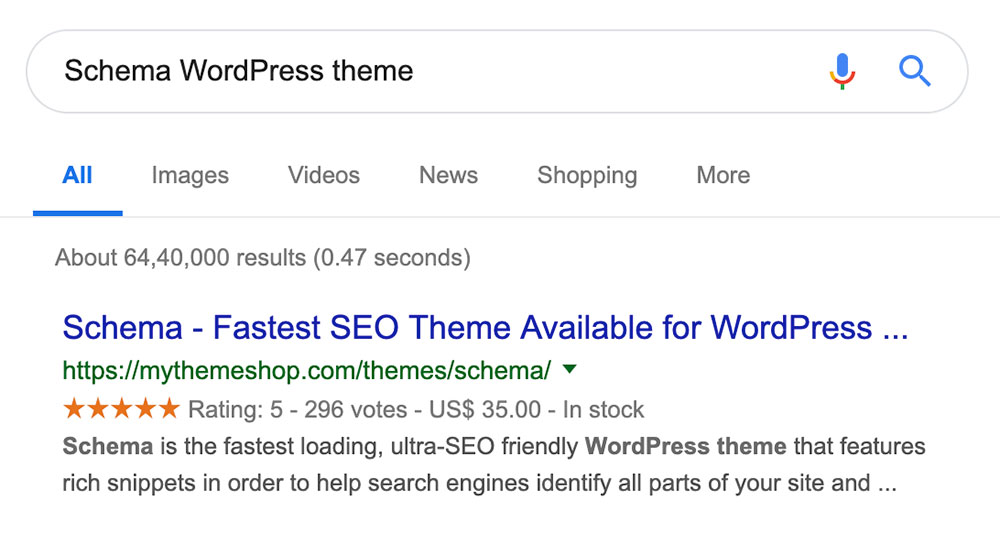Expand the More search options menu
Viewport: 1000px width, 544px height.
tap(723, 175)
